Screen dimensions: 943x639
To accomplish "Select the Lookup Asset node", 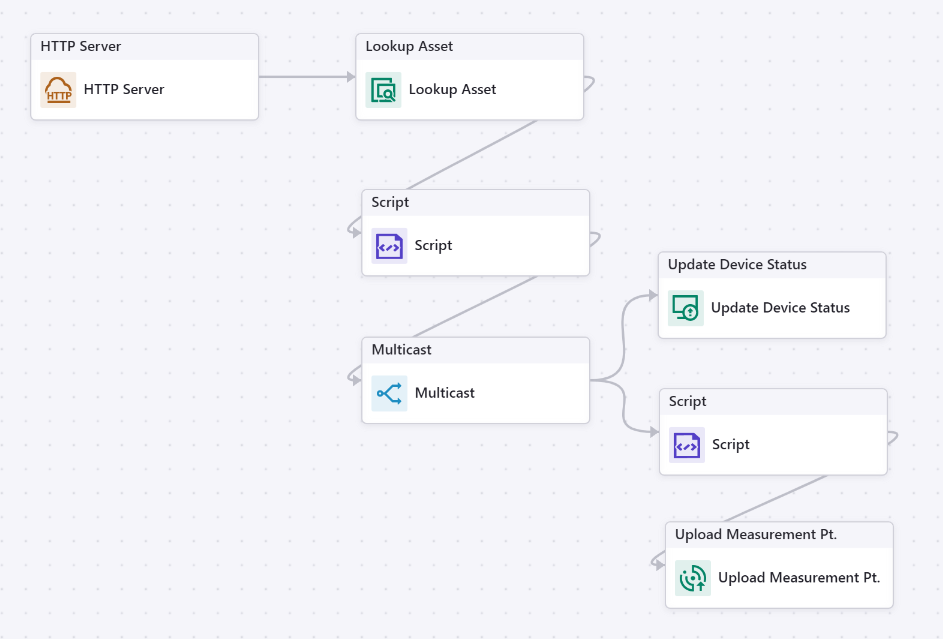I will point(469,76).
